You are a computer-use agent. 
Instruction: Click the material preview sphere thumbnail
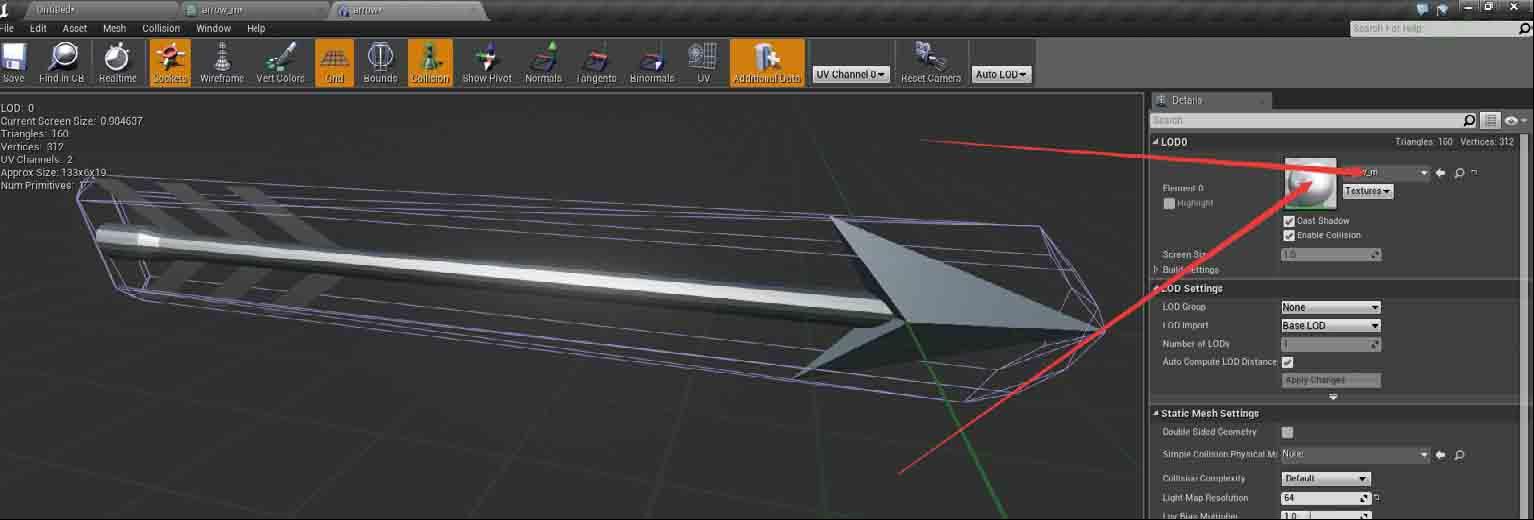tap(1311, 183)
